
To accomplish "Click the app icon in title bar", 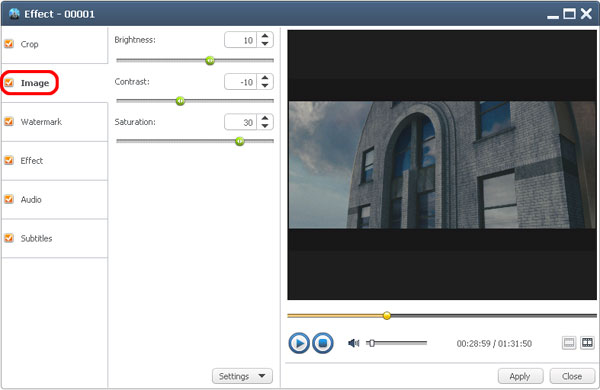I will pos(15,14).
